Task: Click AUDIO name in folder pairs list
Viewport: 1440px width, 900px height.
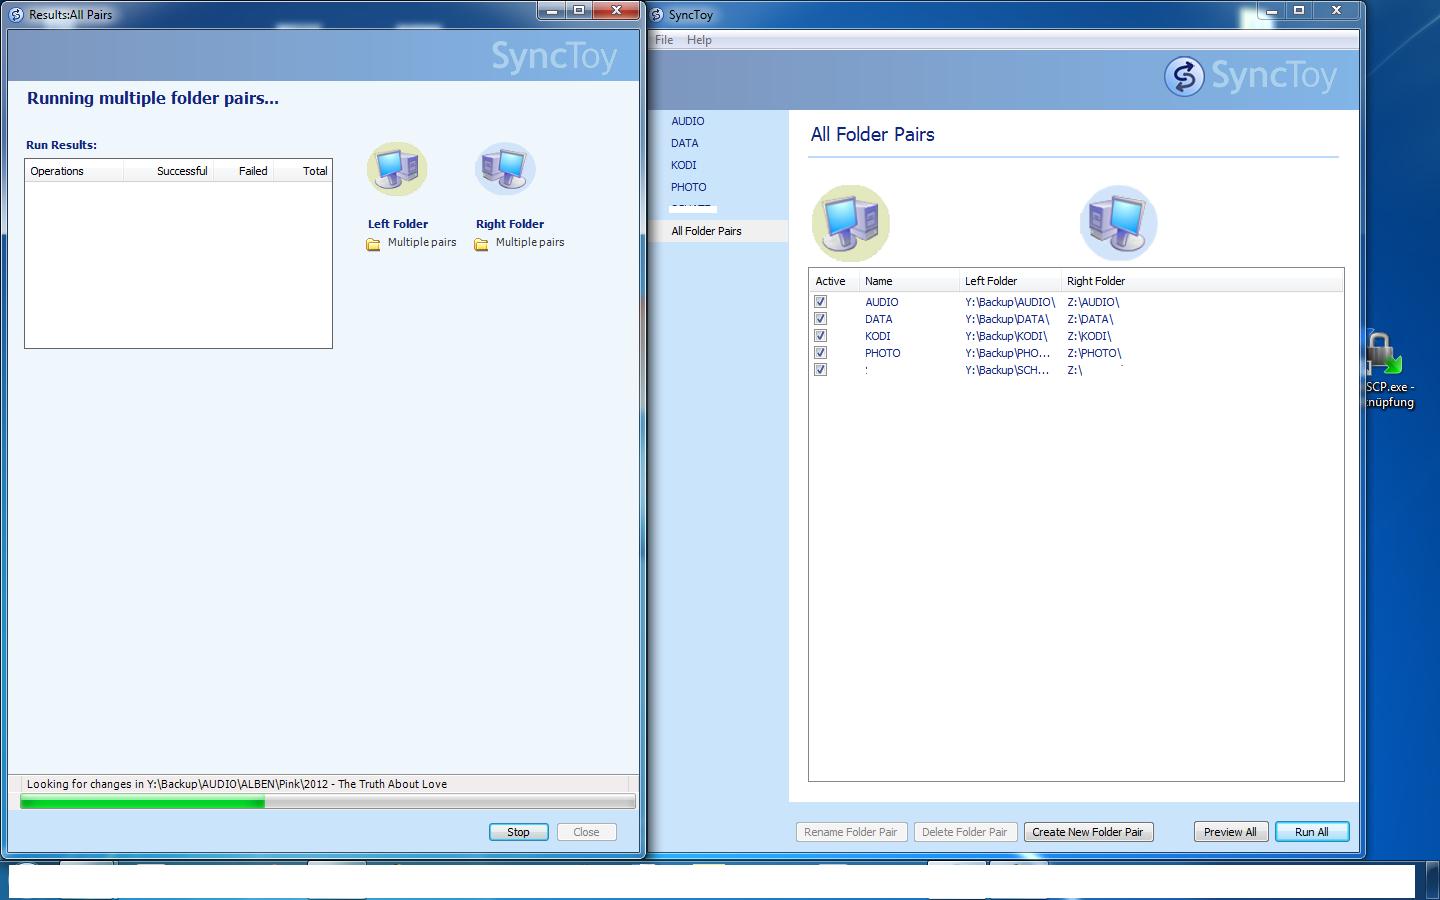Action: 882,302
